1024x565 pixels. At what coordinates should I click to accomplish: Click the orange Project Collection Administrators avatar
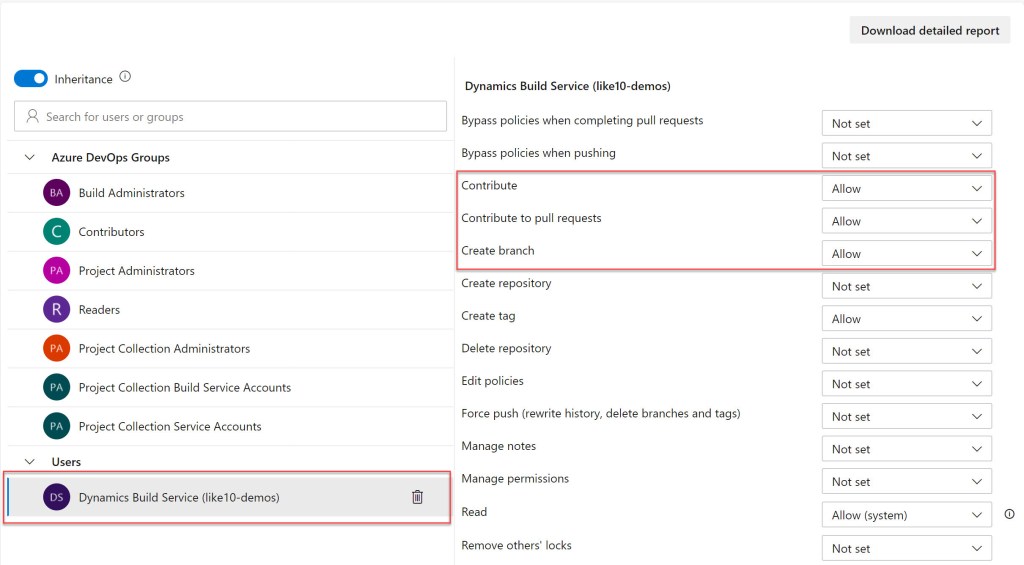[x=57, y=349]
